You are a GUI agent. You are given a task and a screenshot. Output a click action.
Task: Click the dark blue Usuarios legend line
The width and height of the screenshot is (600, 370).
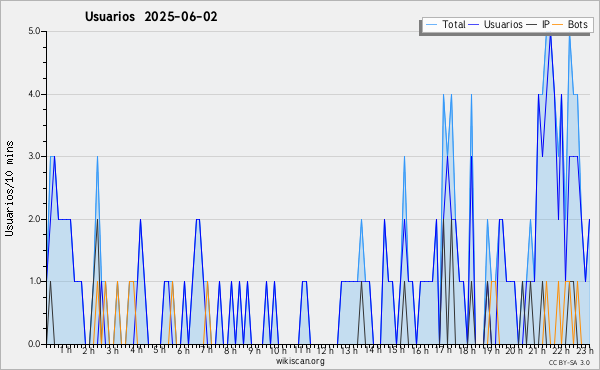pyautogui.click(x=474, y=25)
